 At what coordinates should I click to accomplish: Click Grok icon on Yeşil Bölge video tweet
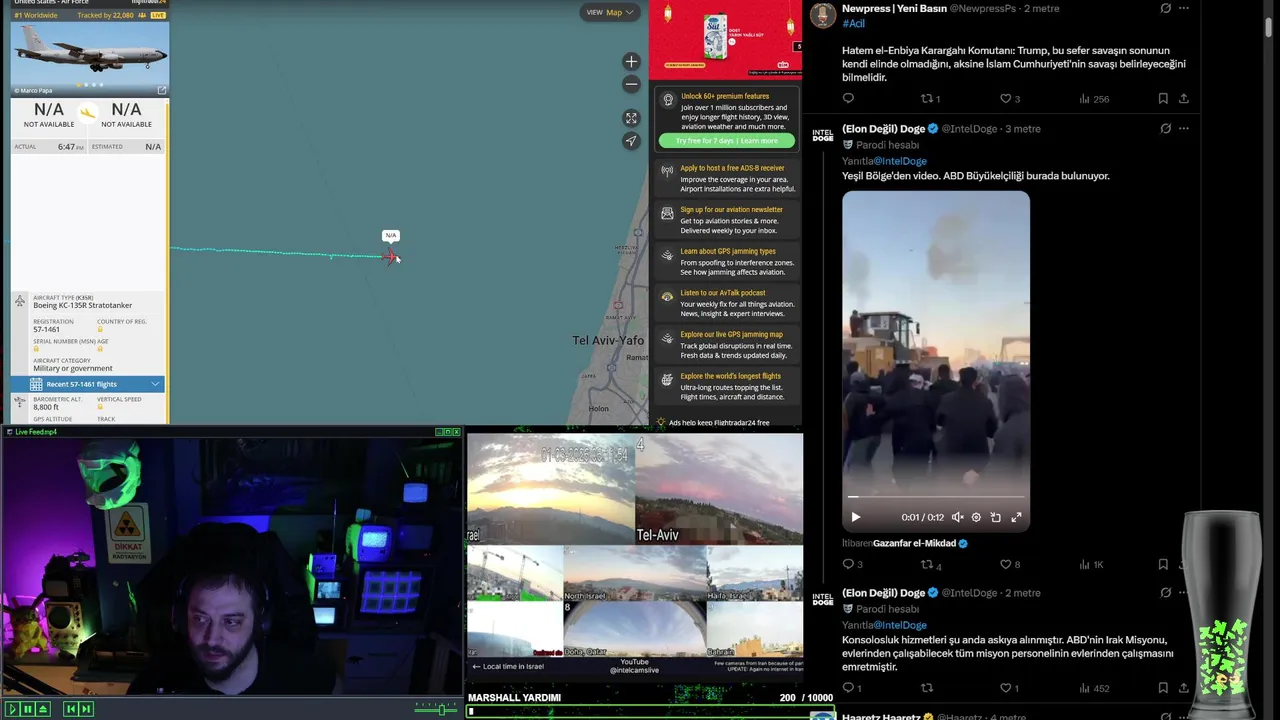click(1165, 128)
